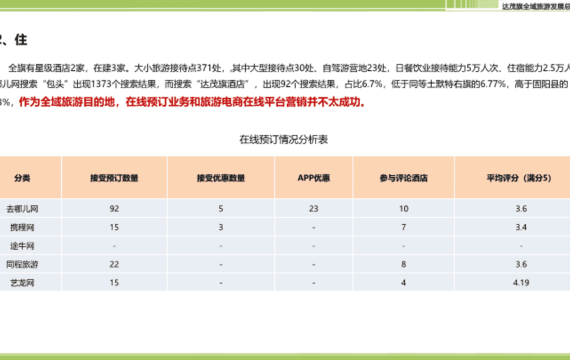The width and height of the screenshot is (570, 360).
Task: Select the 平均评分(满分5) header
Action: 519,178
